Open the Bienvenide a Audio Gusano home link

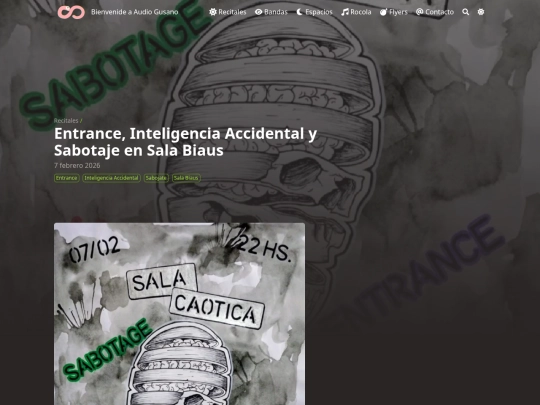click(x=135, y=12)
